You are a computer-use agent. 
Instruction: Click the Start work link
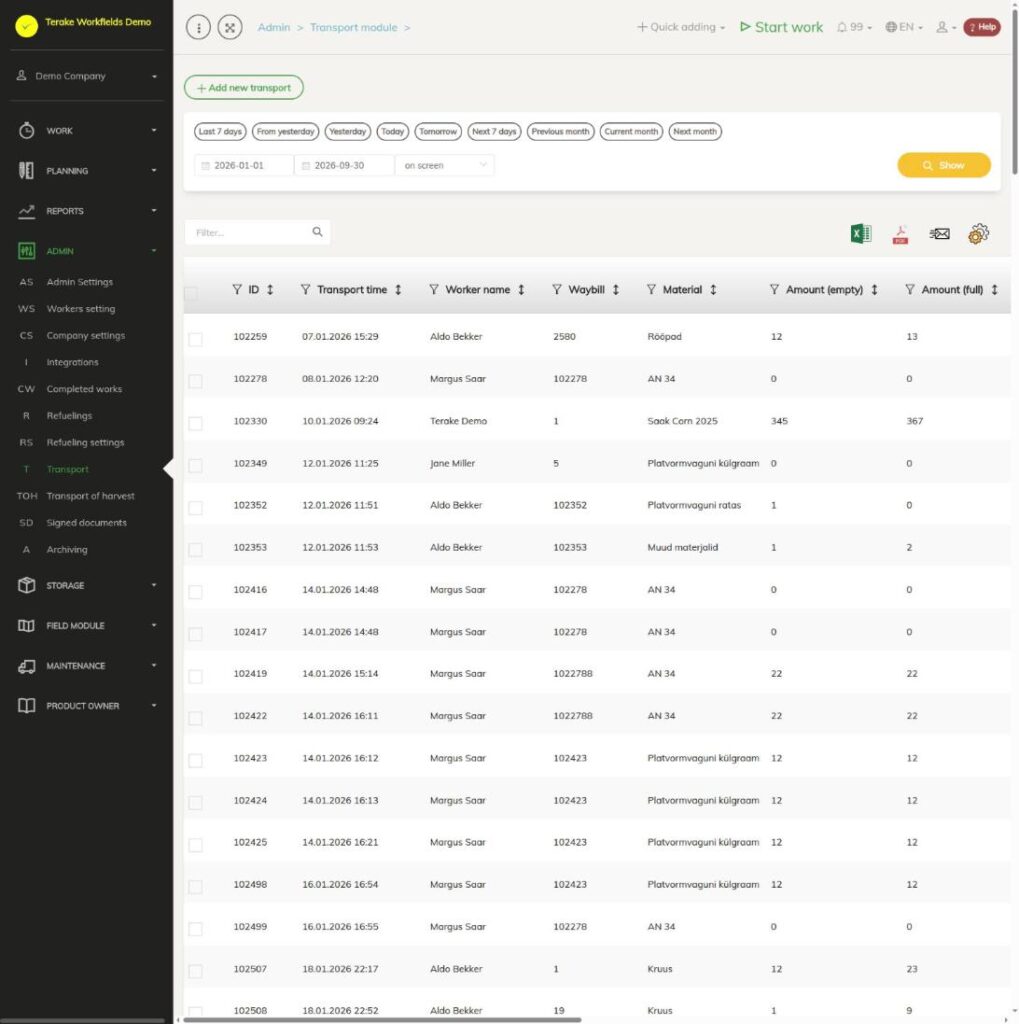coord(781,27)
